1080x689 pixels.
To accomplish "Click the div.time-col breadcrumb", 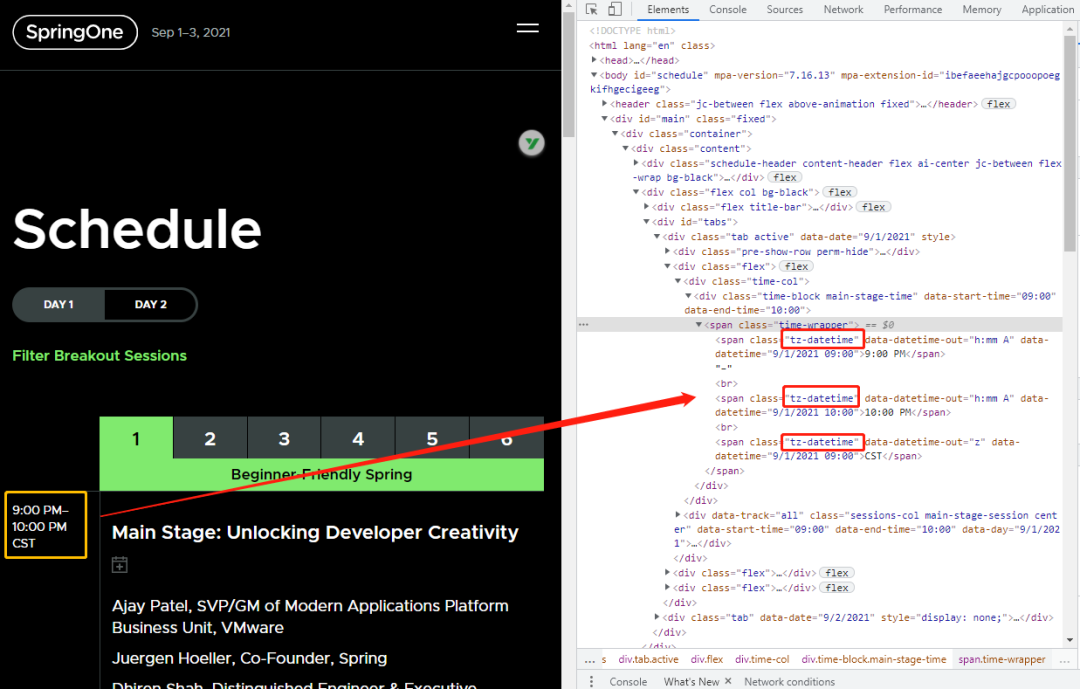I will tap(762, 660).
